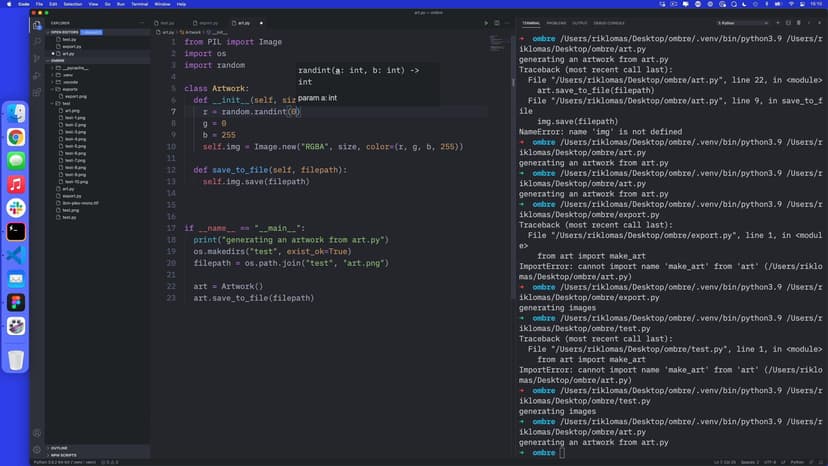
Task: Expand the Outline section
Action: tap(60, 448)
